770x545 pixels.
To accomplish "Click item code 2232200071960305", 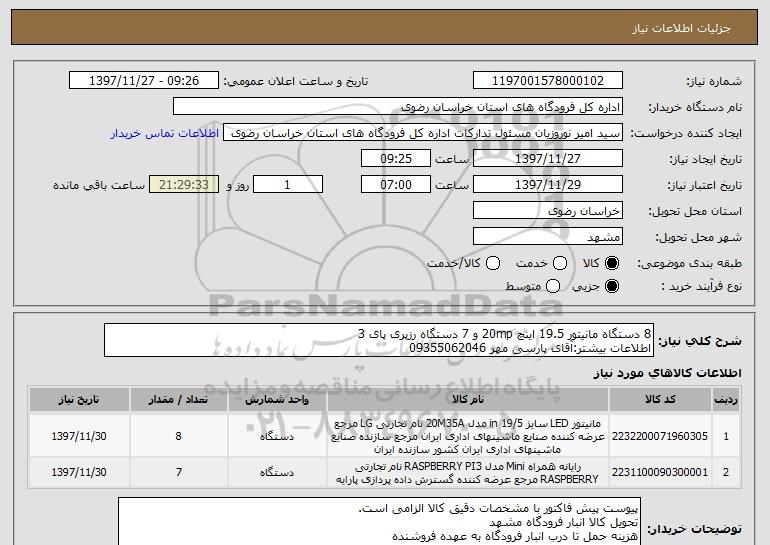I will coord(660,436).
